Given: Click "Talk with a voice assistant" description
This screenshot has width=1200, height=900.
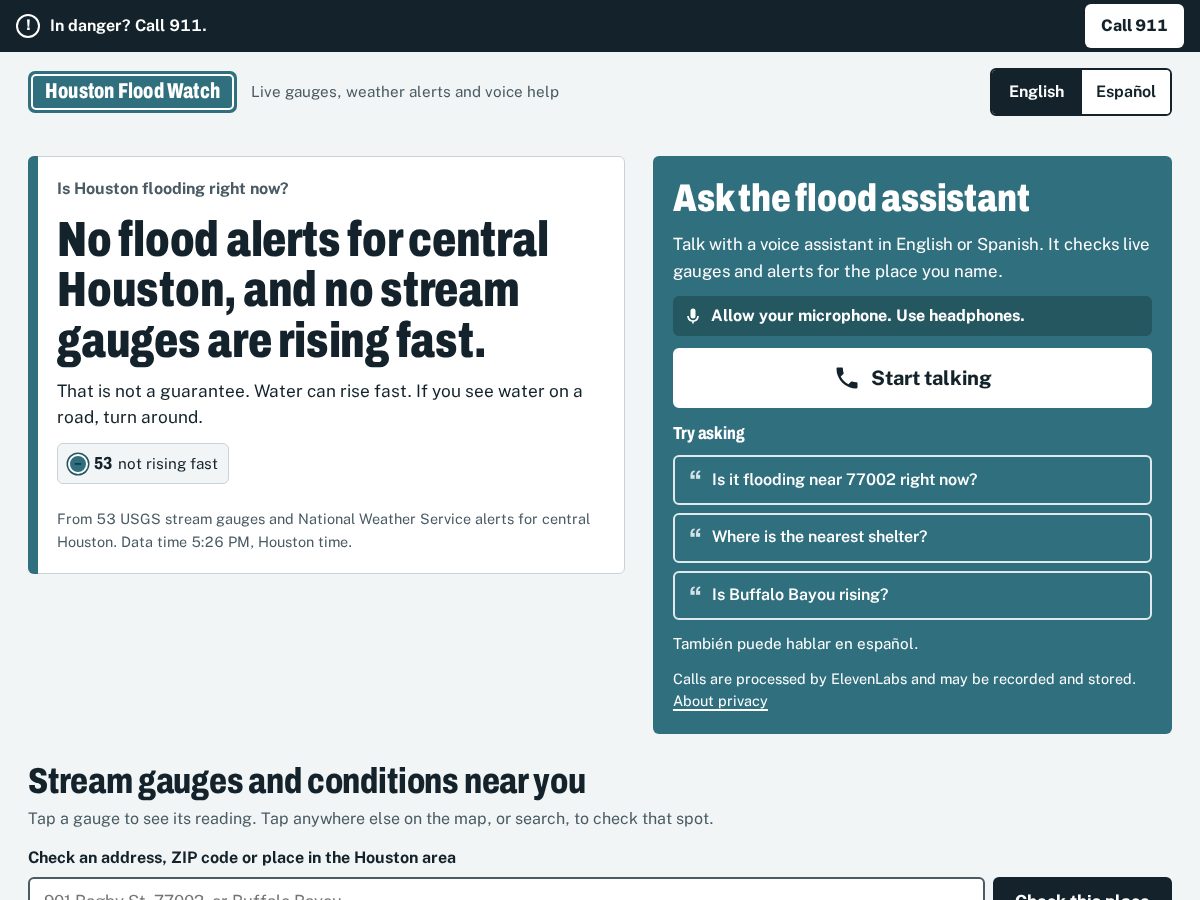Looking at the screenshot, I should 911,258.
